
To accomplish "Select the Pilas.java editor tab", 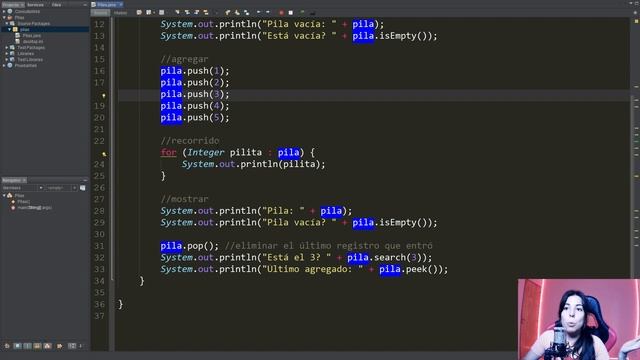I will (107, 4).
